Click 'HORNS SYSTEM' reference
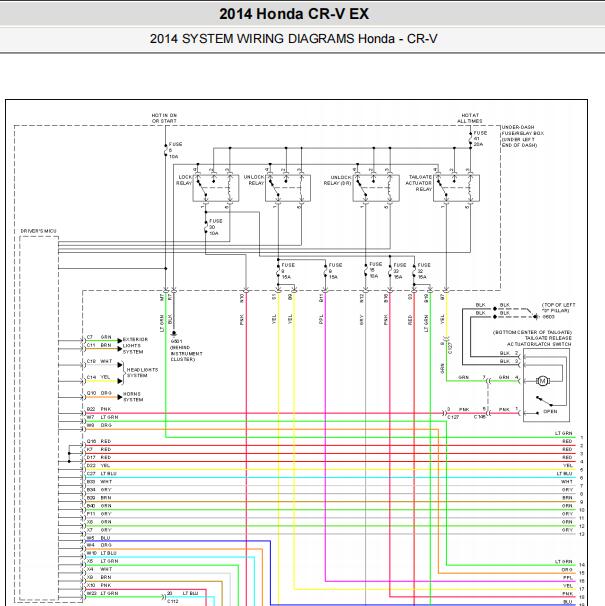Image resolution: width=605 pixels, height=606 pixels. click(133, 397)
